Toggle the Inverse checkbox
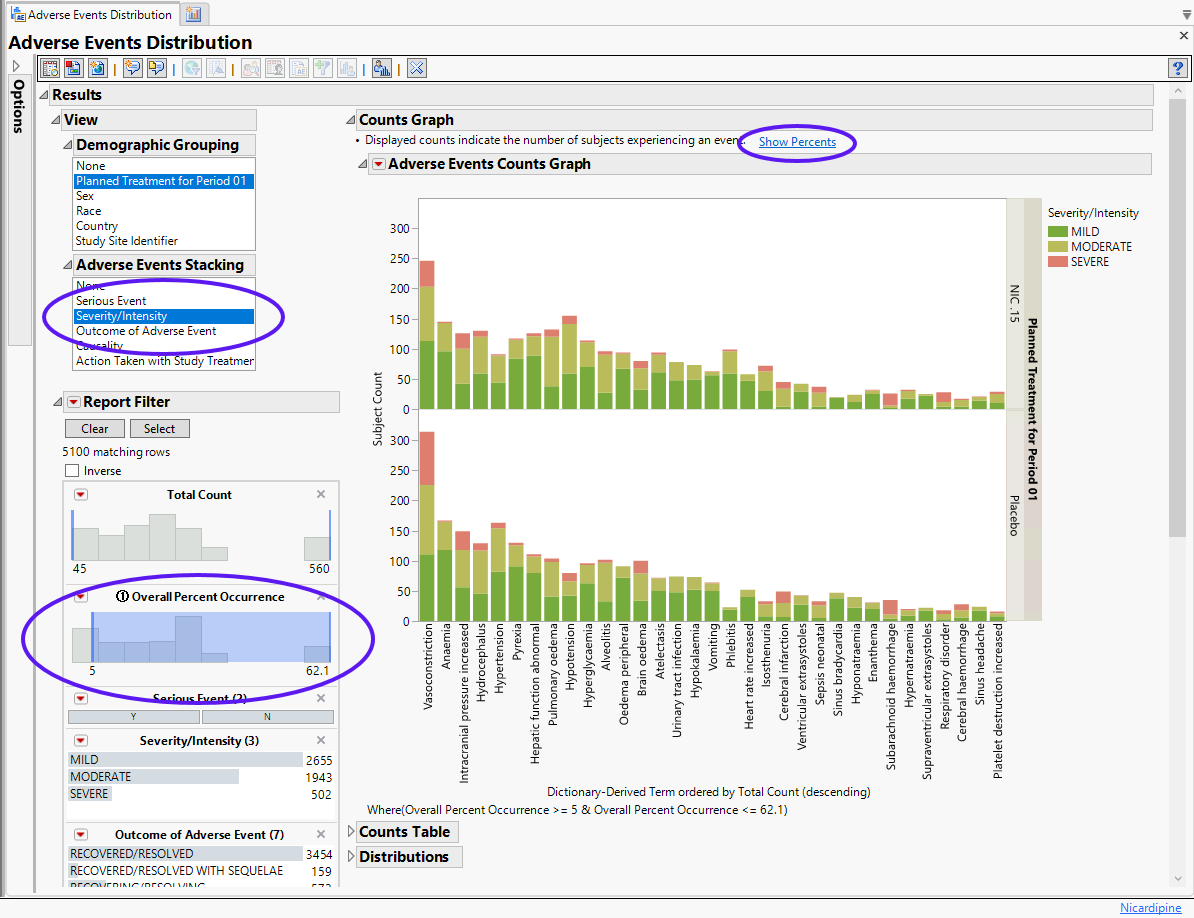 (72, 471)
